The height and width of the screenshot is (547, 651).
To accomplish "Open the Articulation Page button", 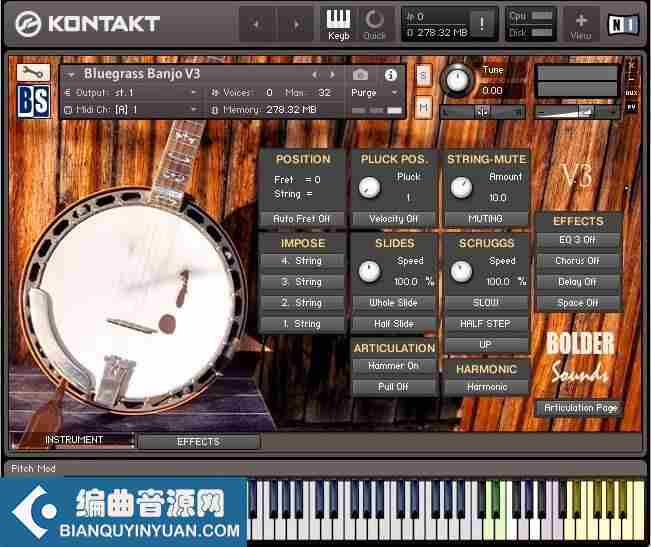I will (x=580, y=408).
